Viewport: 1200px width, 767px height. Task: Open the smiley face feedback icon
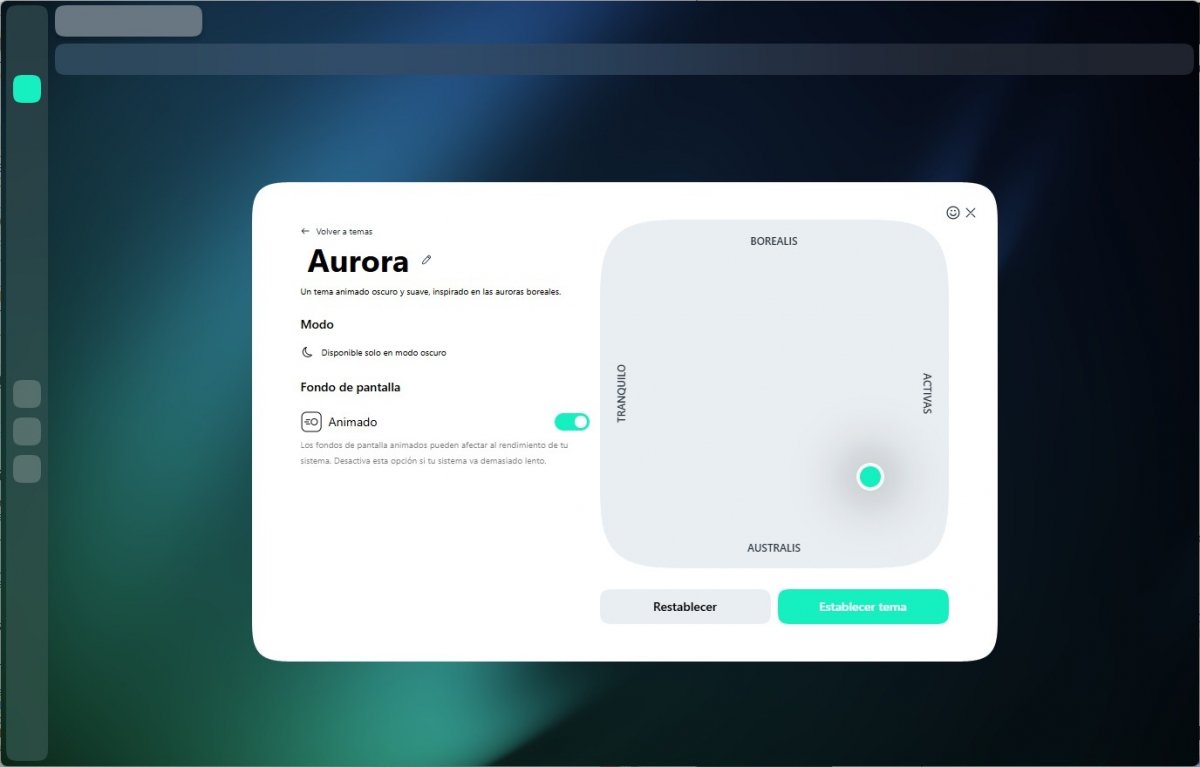coord(953,213)
